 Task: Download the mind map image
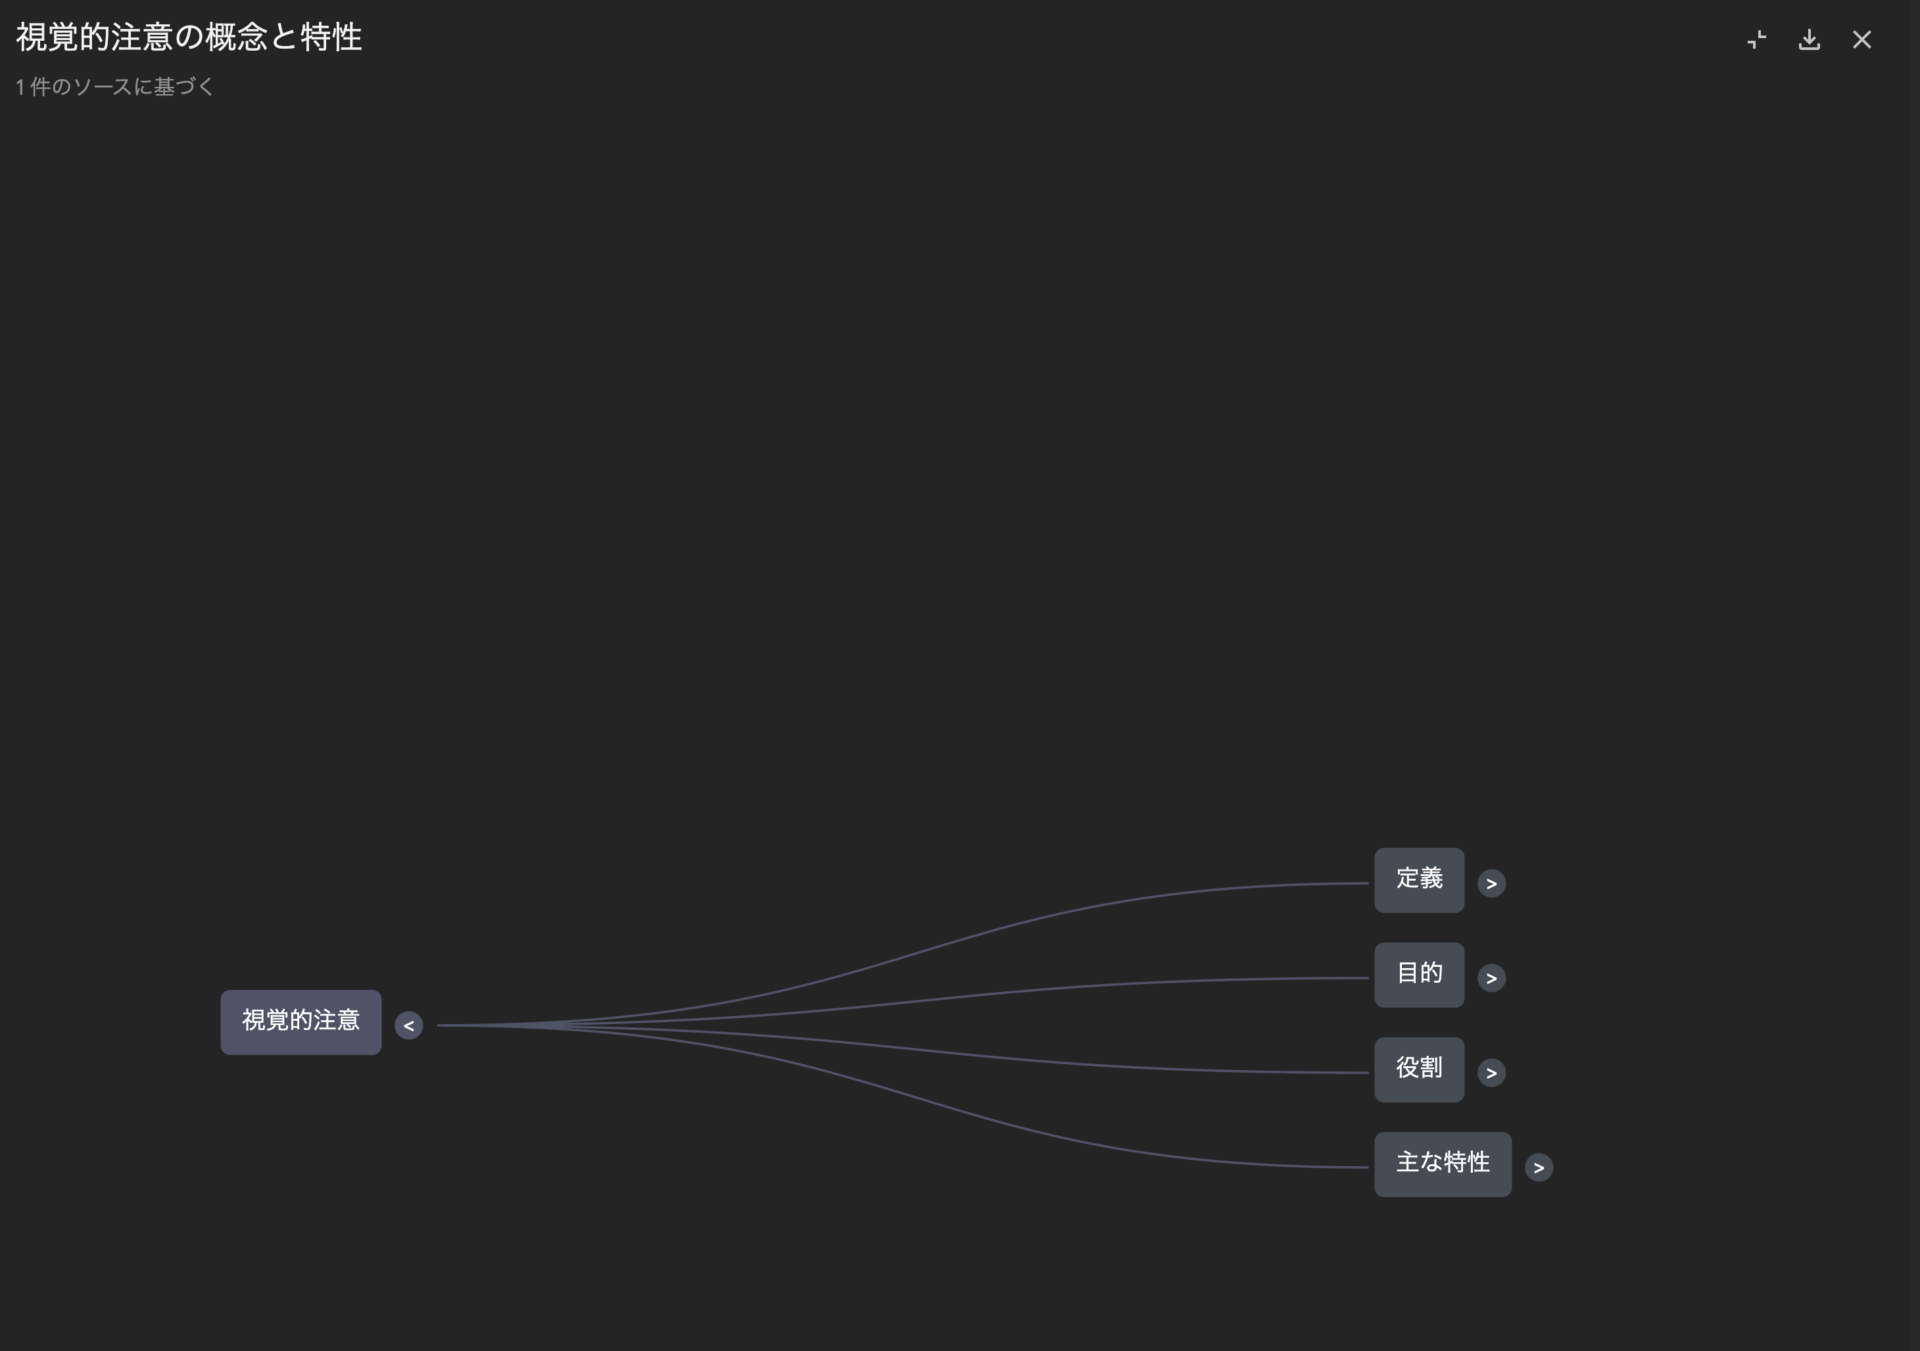[1809, 40]
